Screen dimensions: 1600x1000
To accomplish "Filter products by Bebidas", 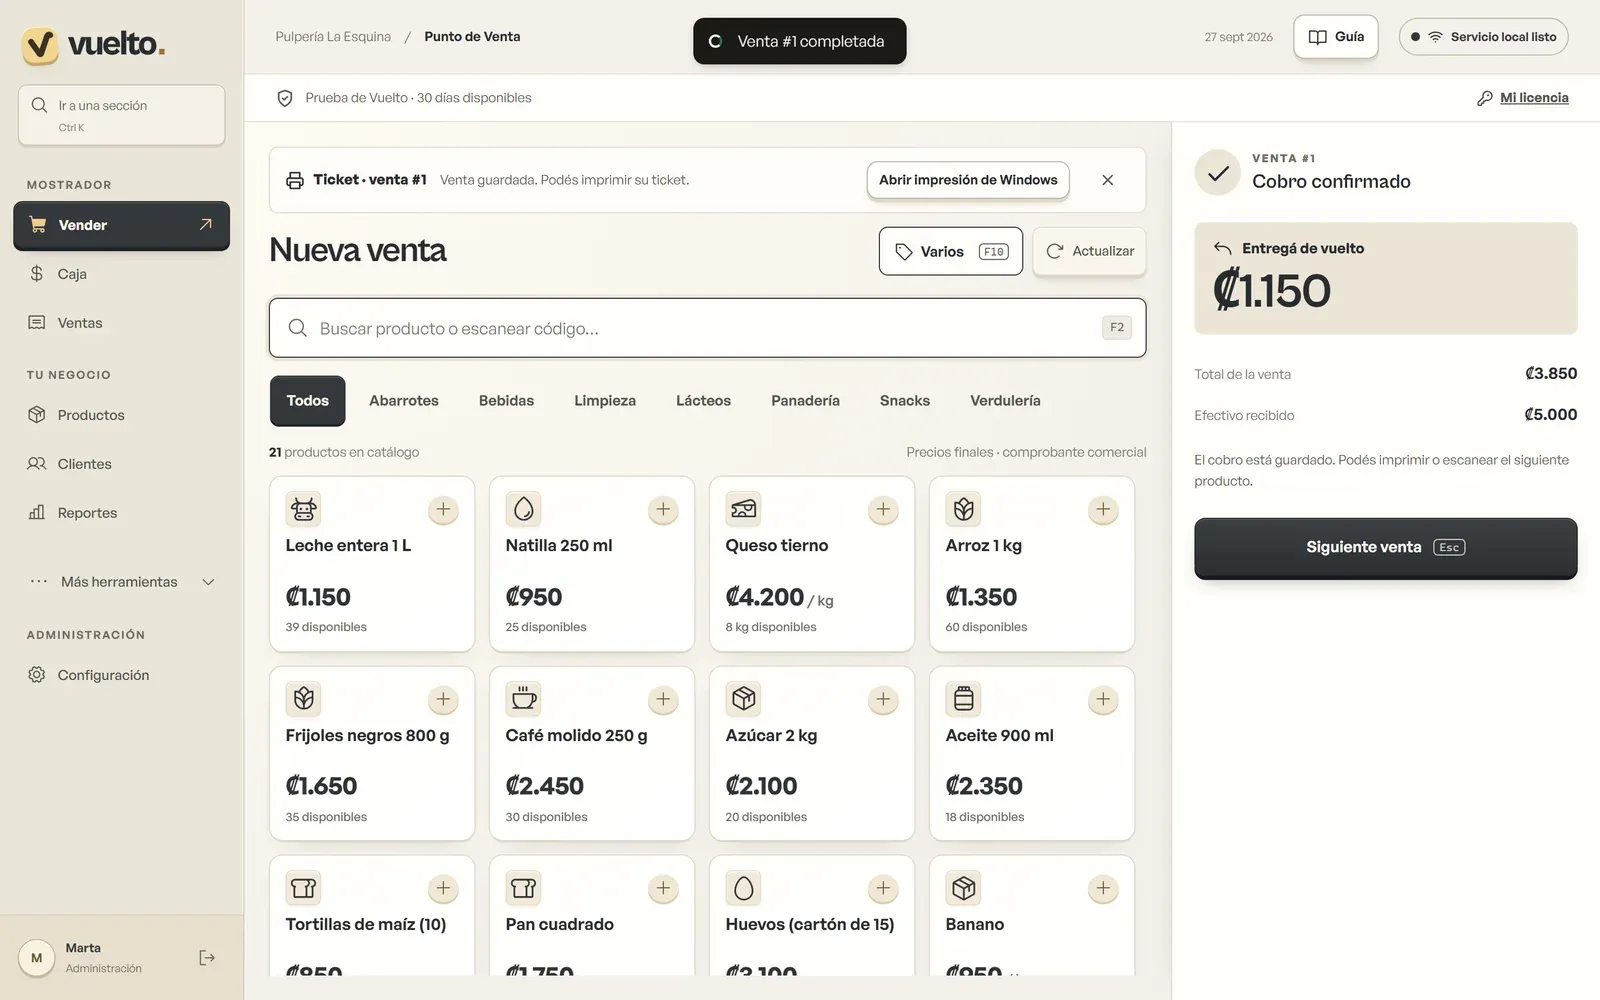I will [x=506, y=401].
